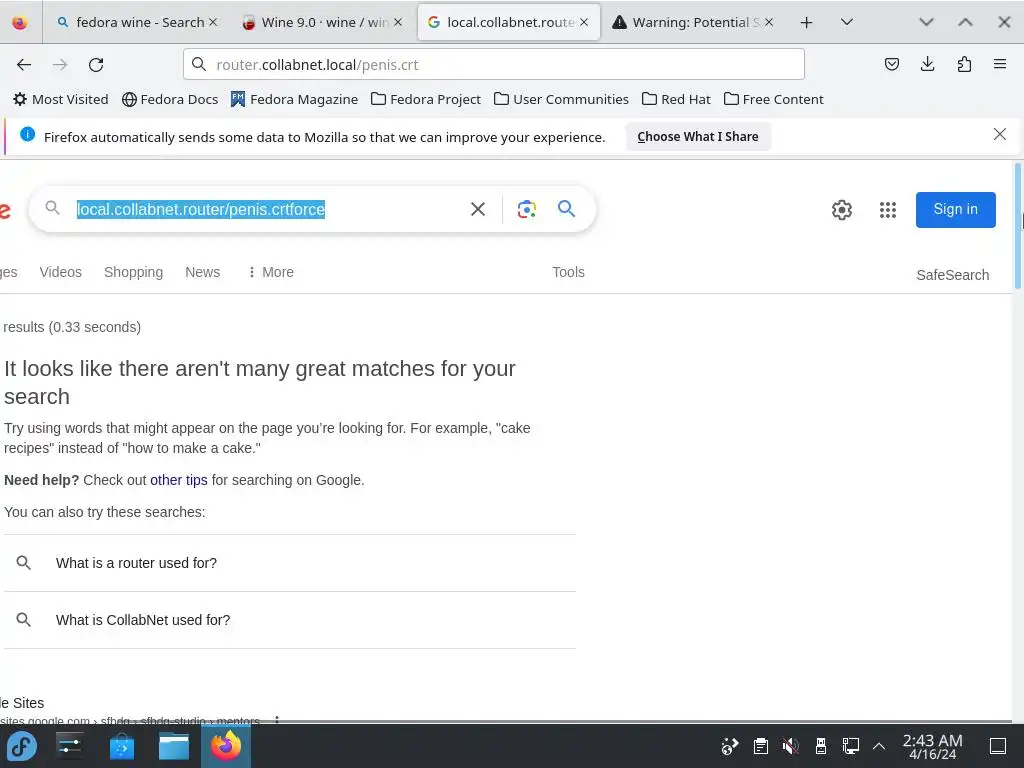The image size is (1024, 768).
Task: Open the Fedora application launcher
Action: (x=22, y=746)
